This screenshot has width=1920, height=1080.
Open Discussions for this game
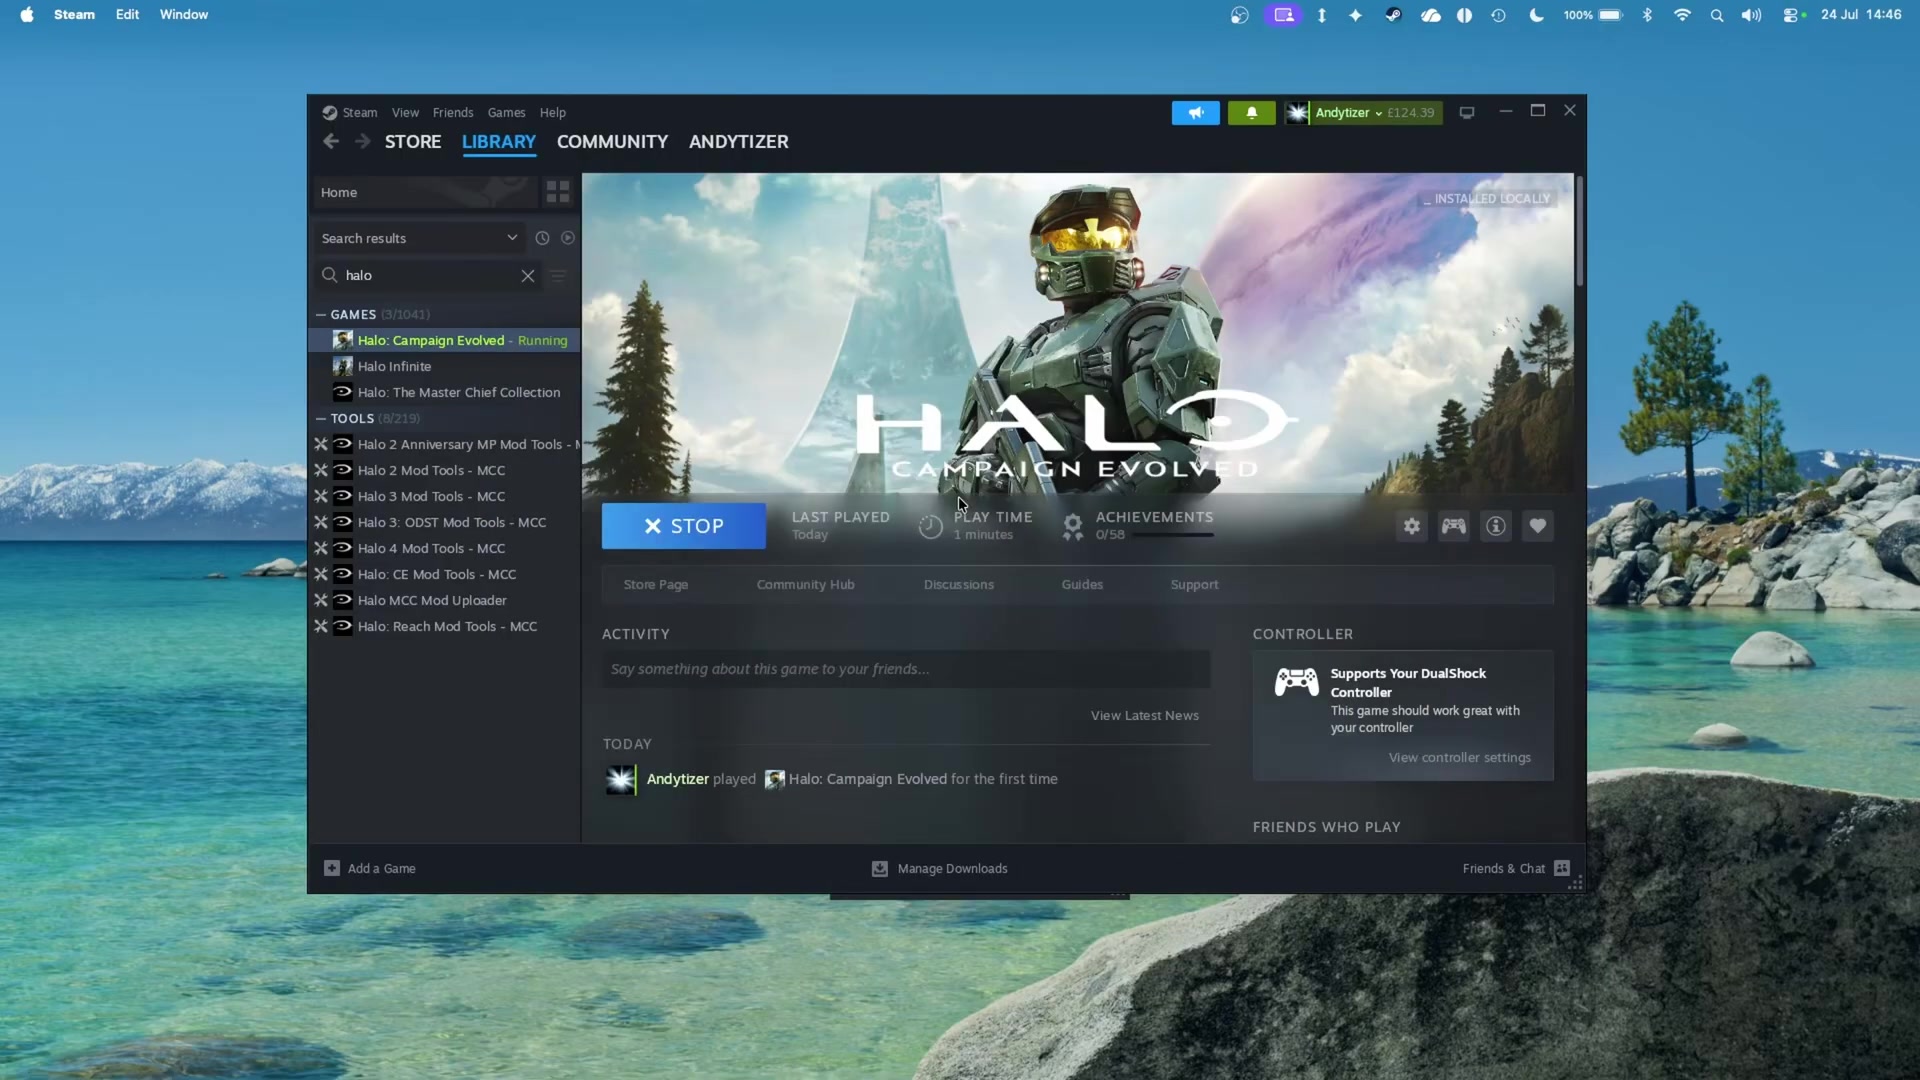pos(959,585)
